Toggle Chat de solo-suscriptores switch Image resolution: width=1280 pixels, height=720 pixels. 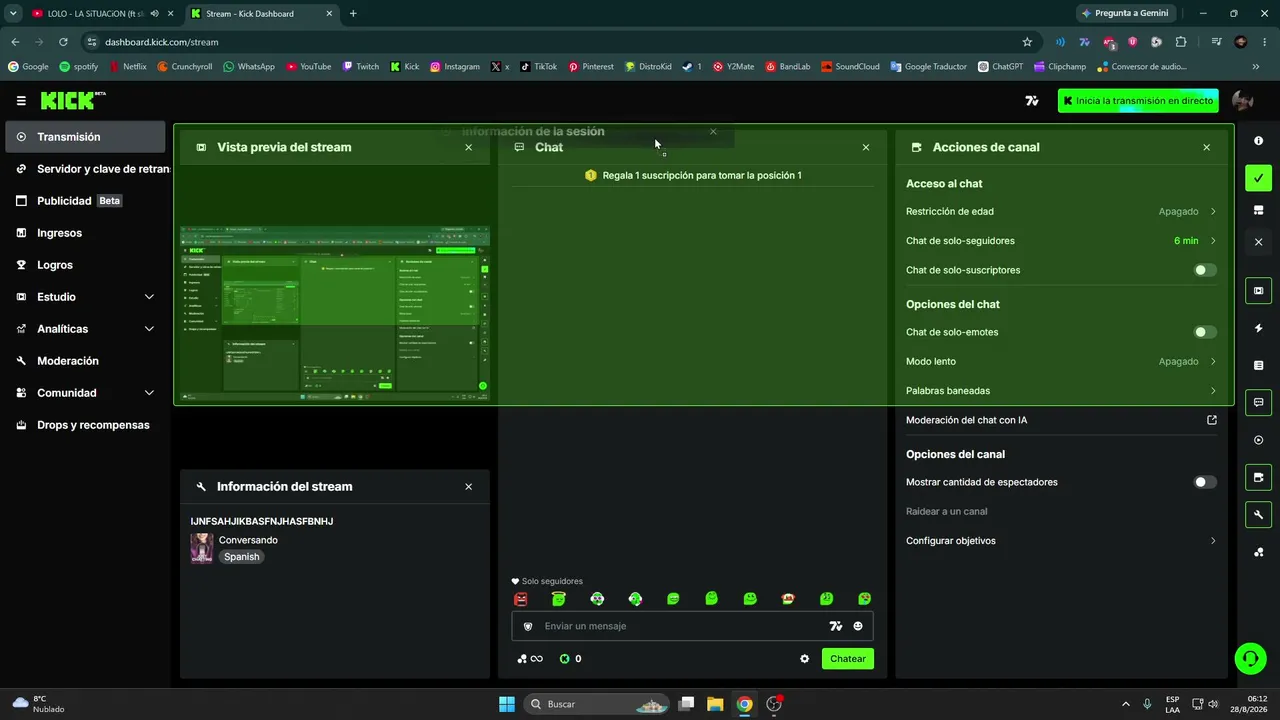tap(1205, 270)
